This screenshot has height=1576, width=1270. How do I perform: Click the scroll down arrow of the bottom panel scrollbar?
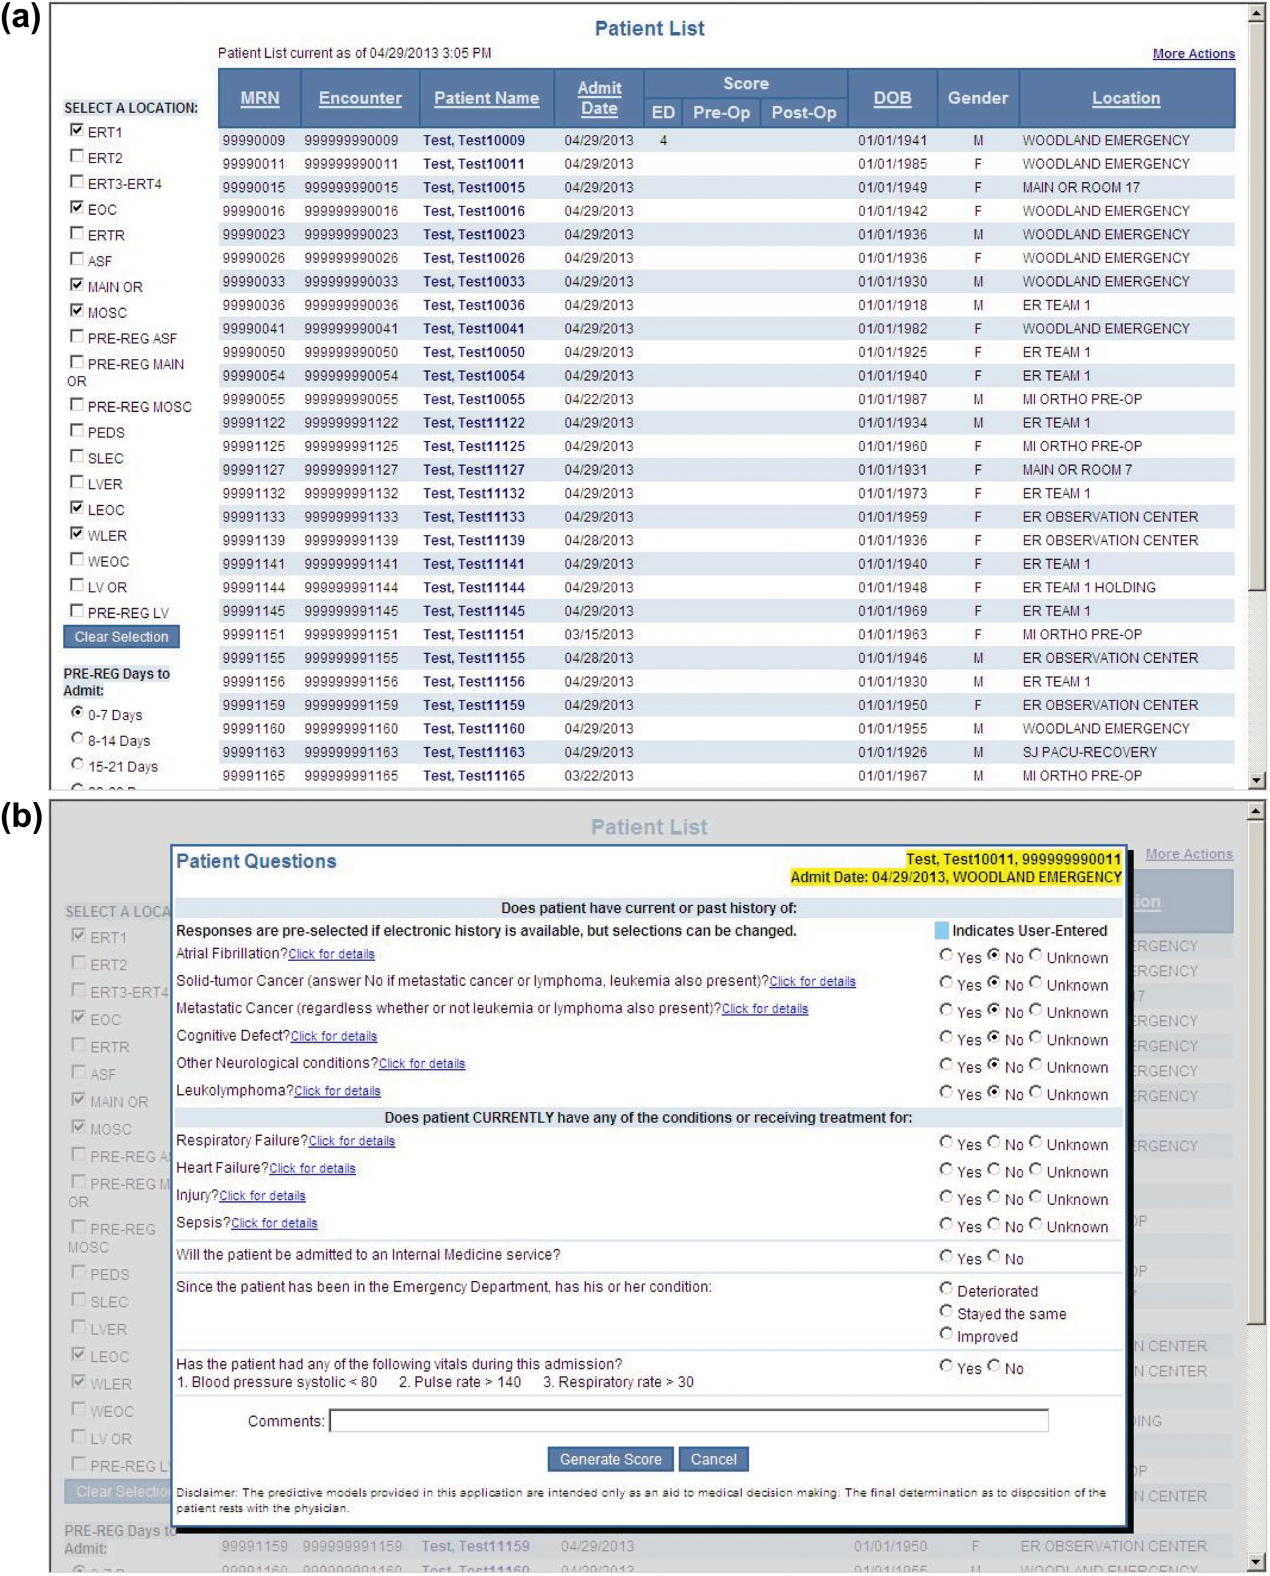click(1257, 1562)
